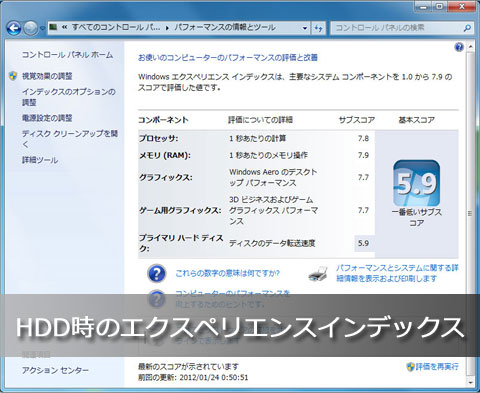This screenshot has height=393, width=480.
Task: Expand the breadcrumb separator arrow
Action: point(167,28)
